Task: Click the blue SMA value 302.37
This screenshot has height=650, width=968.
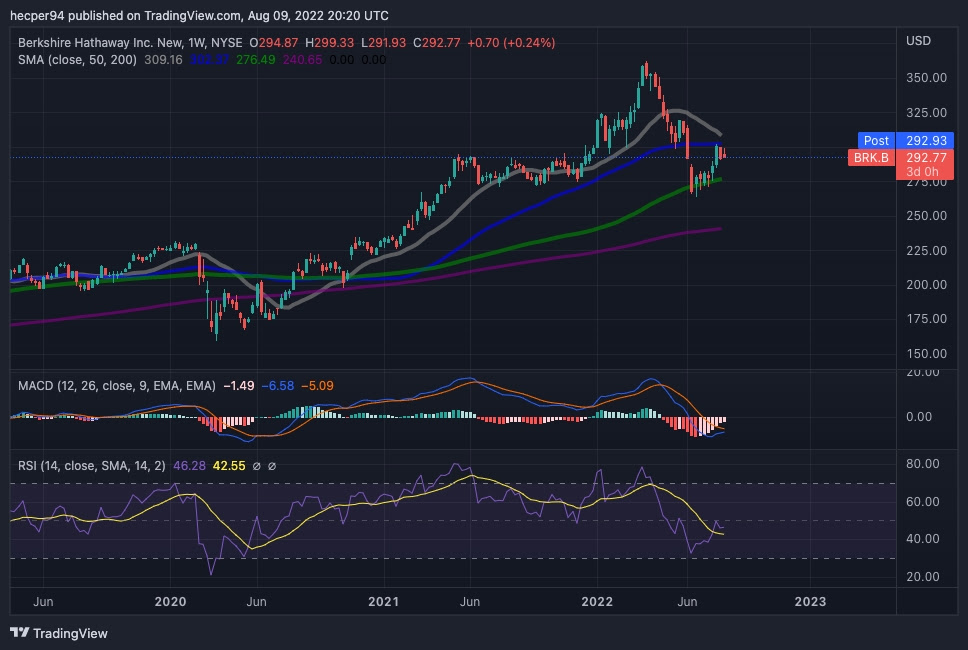Action: coord(209,60)
